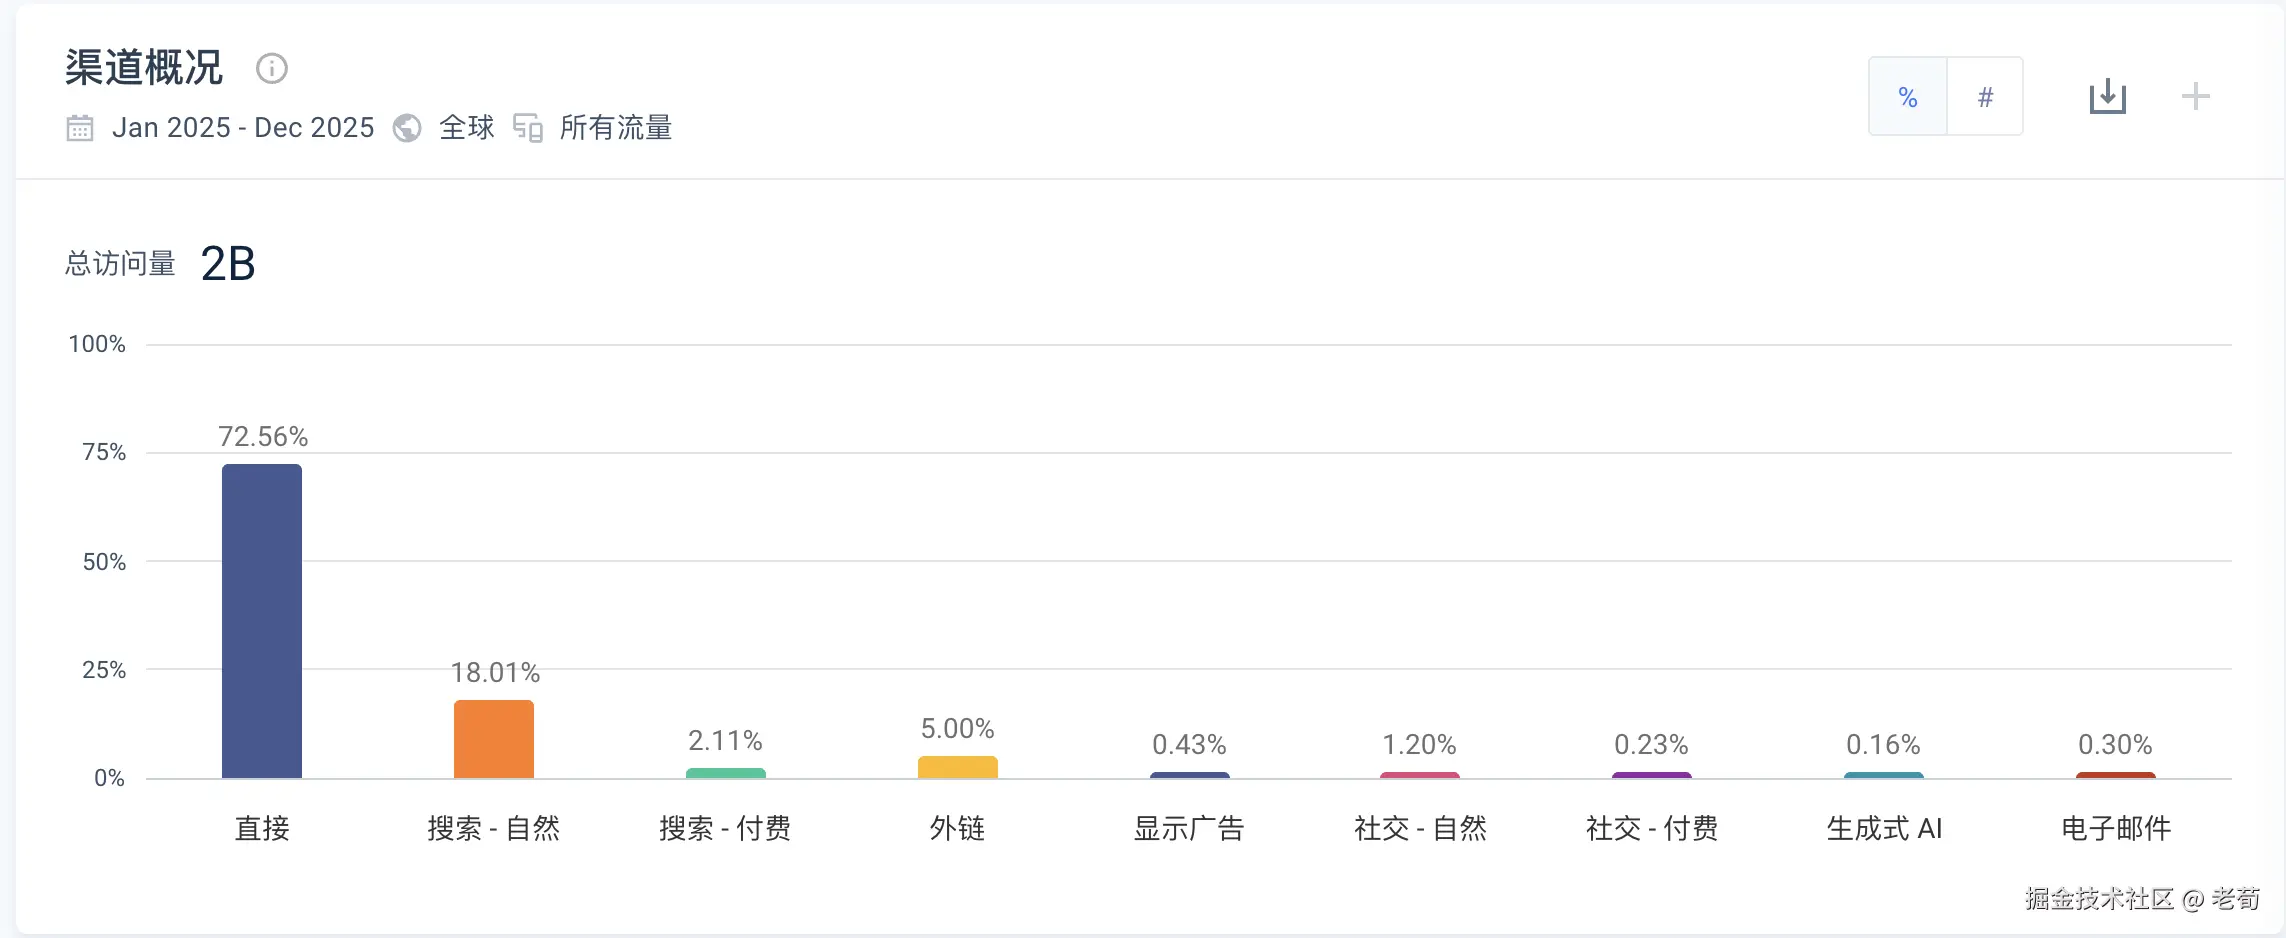The width and height of the screenshot is (2286, 938).
Task: Switch chart to absolute number view
Action: (x=1985, y=96)
